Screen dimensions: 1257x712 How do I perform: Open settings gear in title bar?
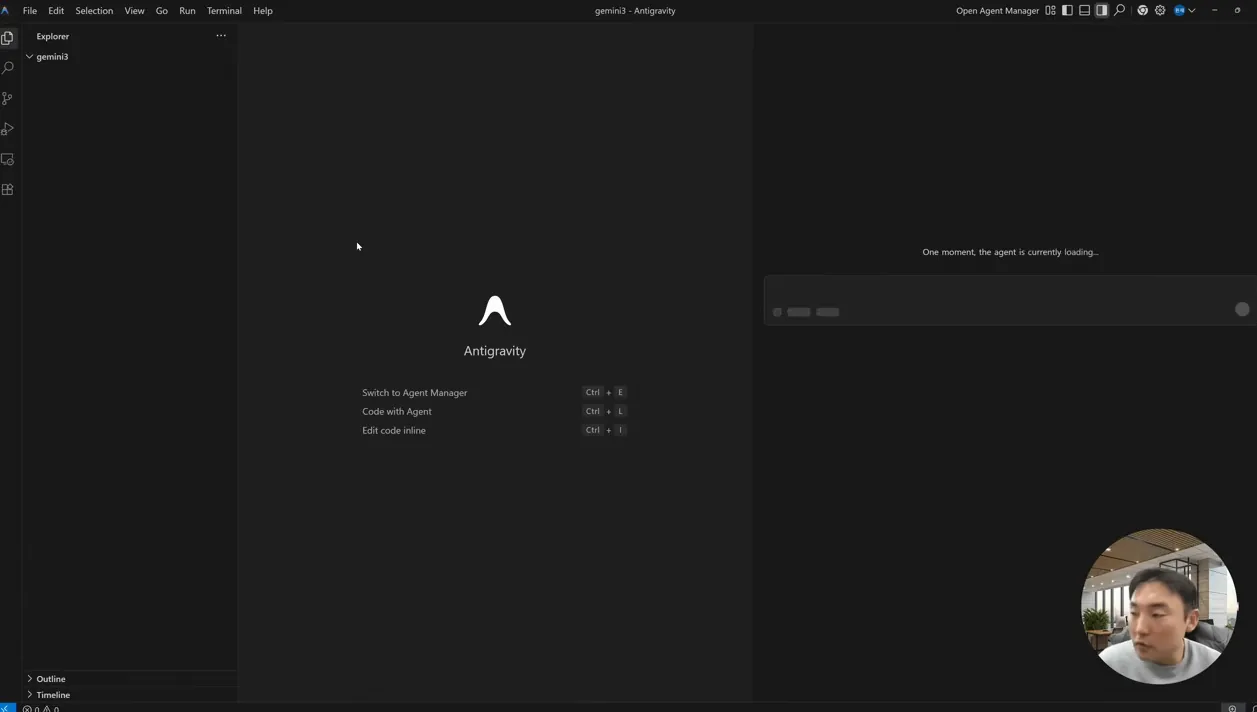[x=1160, y=10]
